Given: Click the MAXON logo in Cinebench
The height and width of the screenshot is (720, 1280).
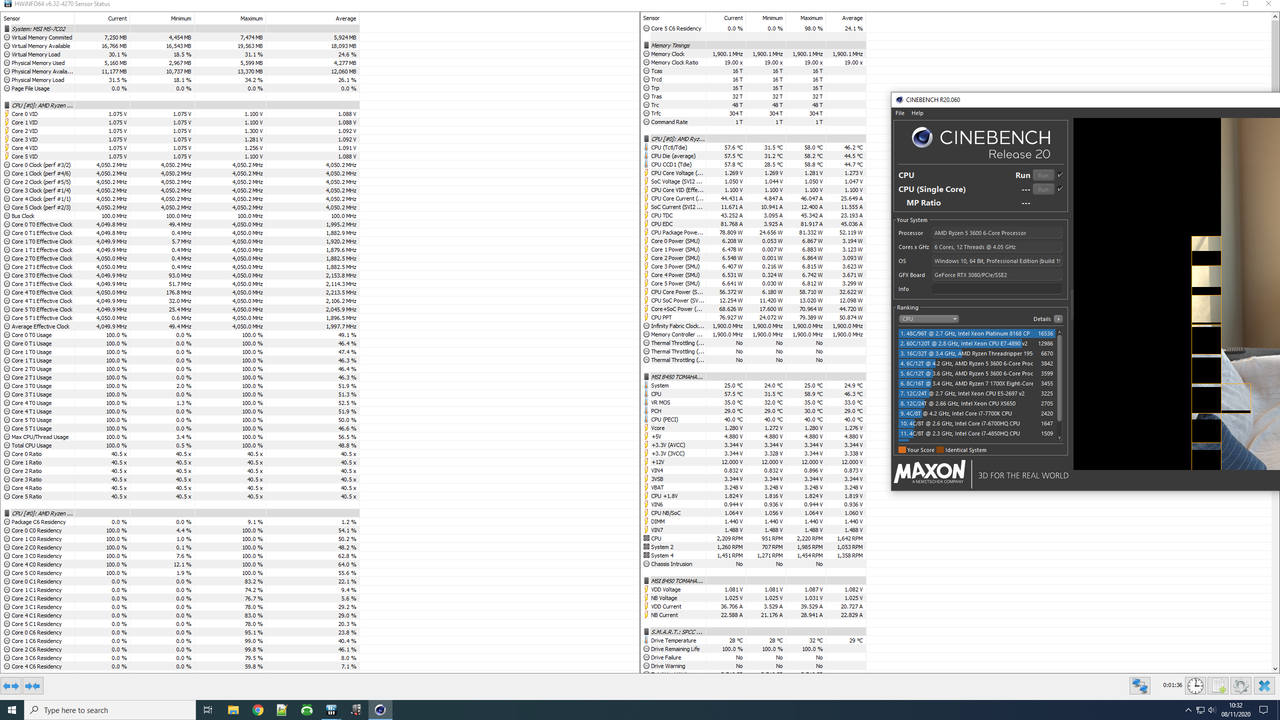Looking at the screenshot, I should pos(930,472).
